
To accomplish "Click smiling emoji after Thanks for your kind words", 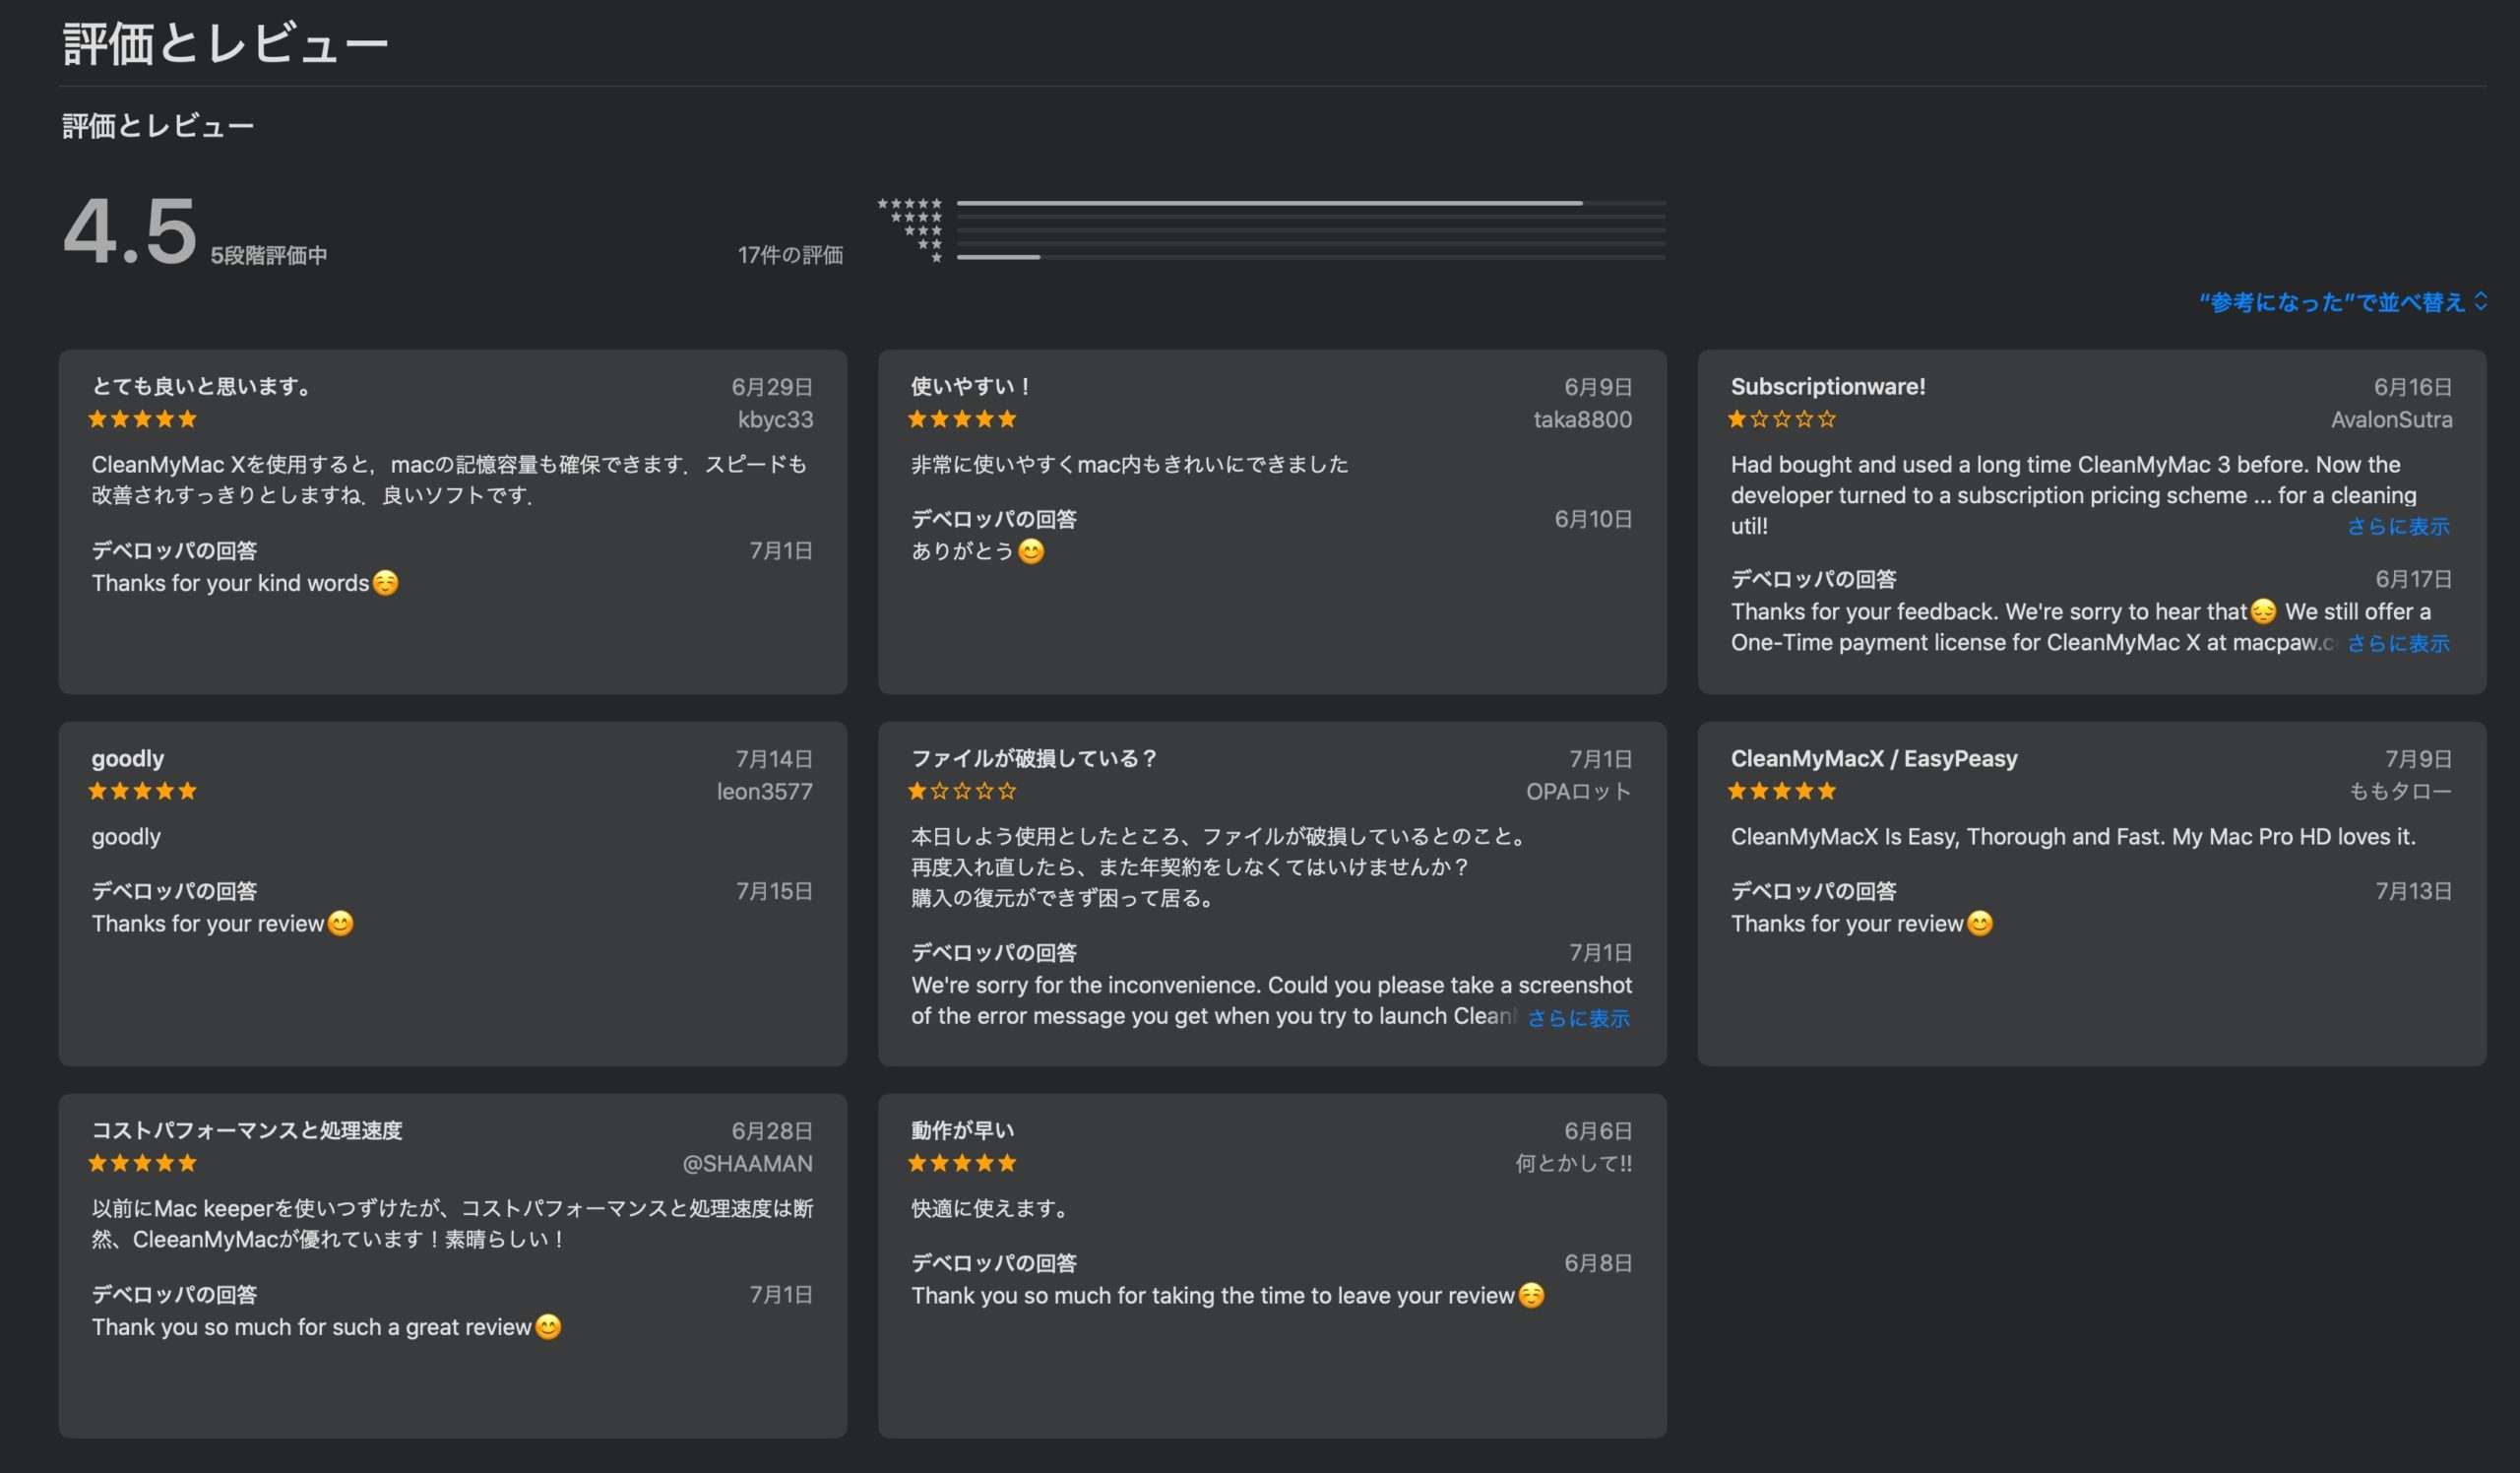I will coord(385,583).
